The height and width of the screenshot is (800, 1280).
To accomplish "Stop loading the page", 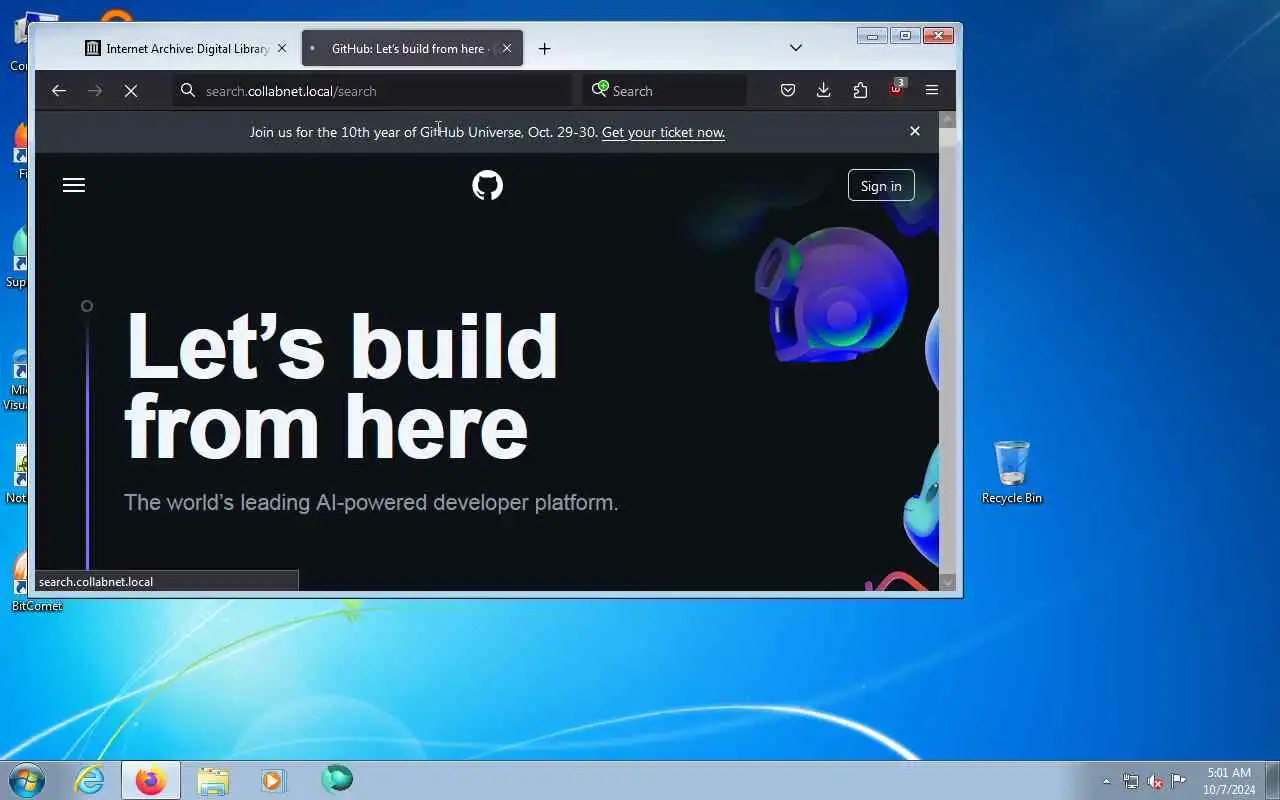I will (130, 91).
